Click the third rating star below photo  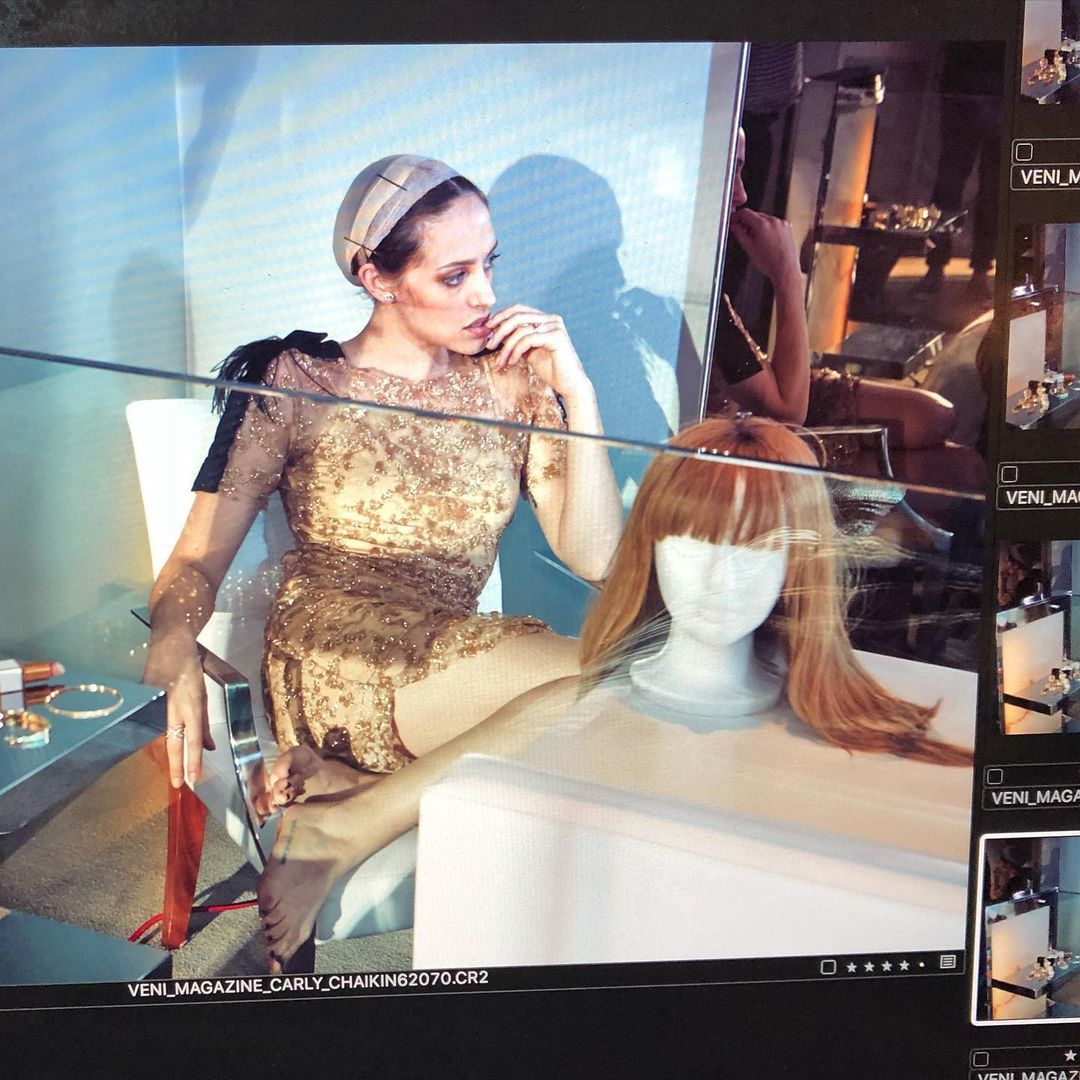click(x=886, y=966)
